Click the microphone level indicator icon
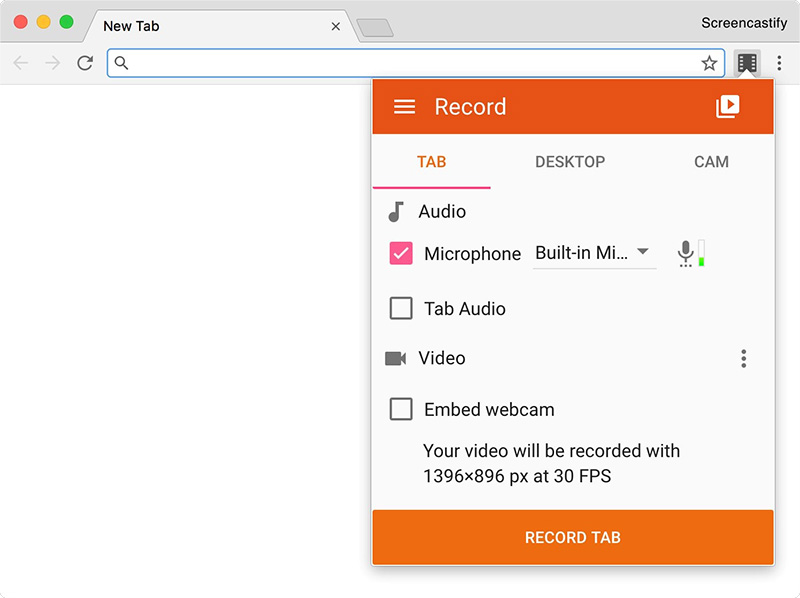Image resolution: width=800 pixels, height=598 pixels. point(688,253)
